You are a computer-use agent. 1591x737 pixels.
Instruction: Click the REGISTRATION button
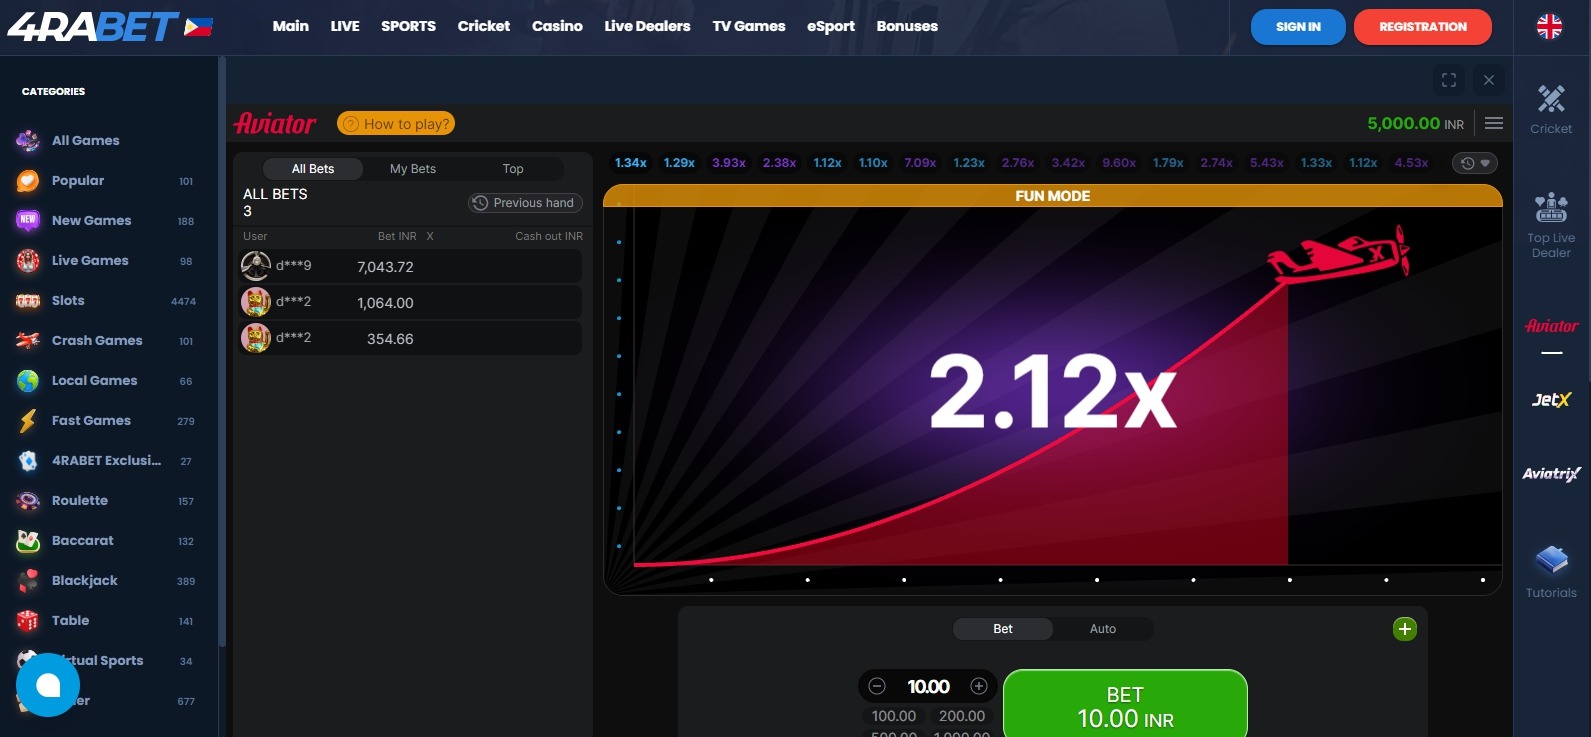(x=1423, y=27)
